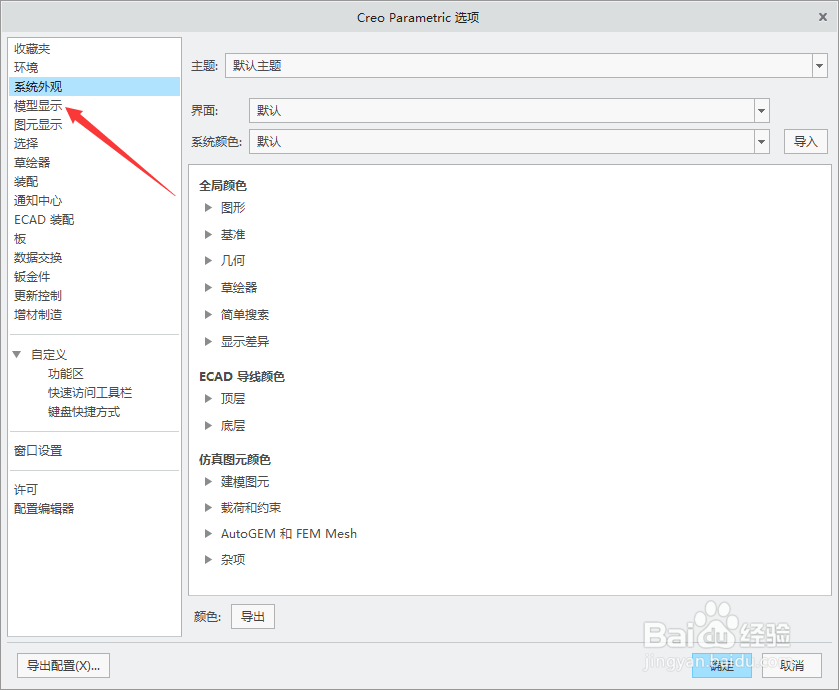Collapse the 自定义 section

click(17, 353)
